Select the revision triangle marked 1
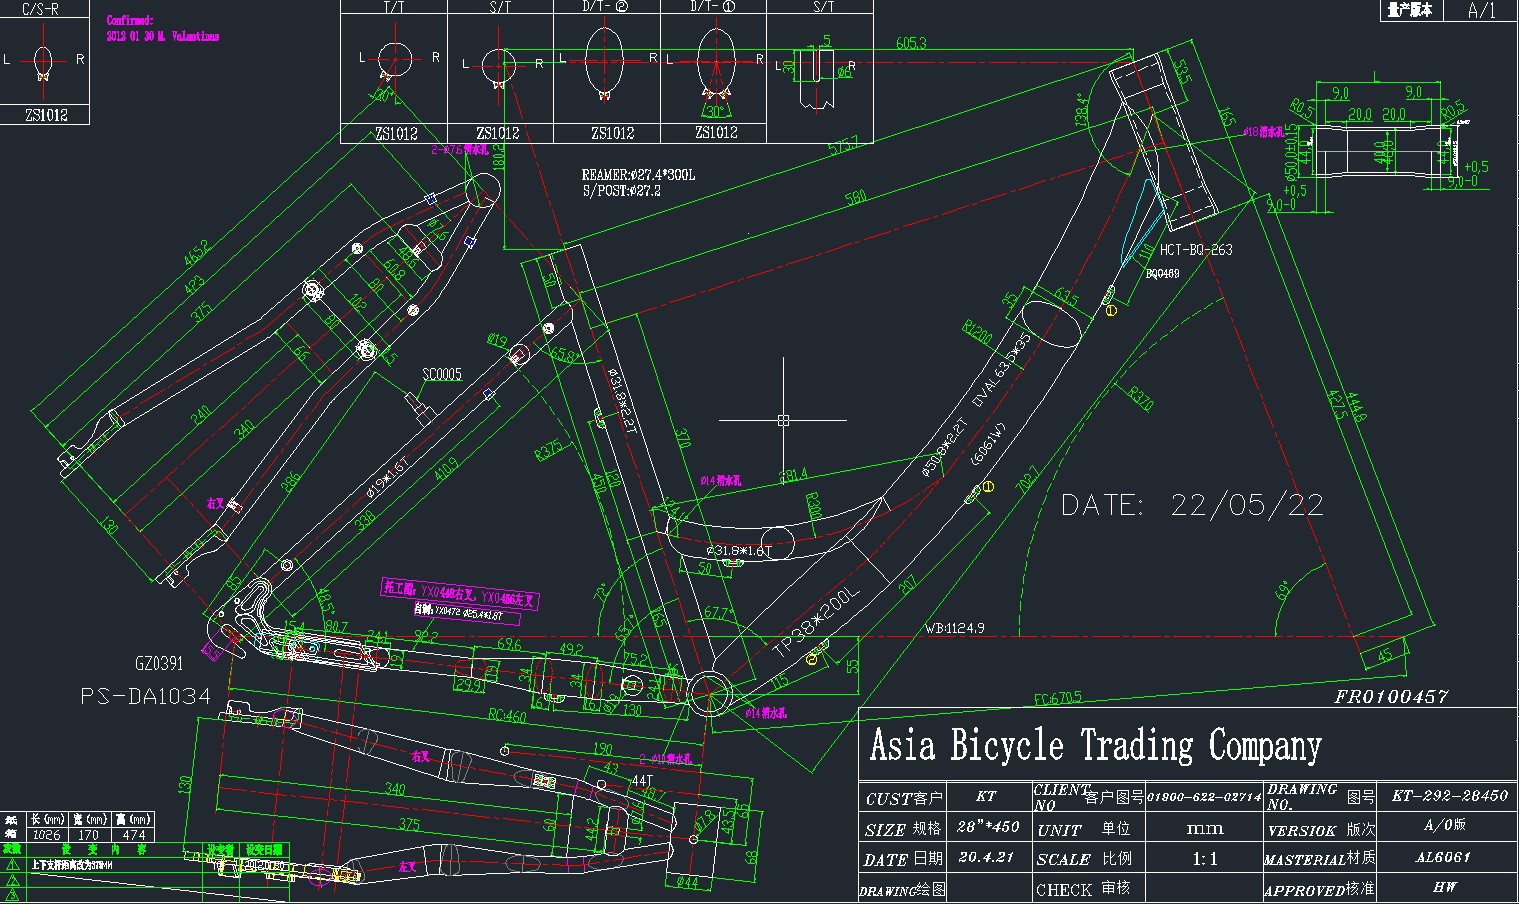The width and height of the screenshot is (1519, 904). pyautogui.click(x=12, y=864)
